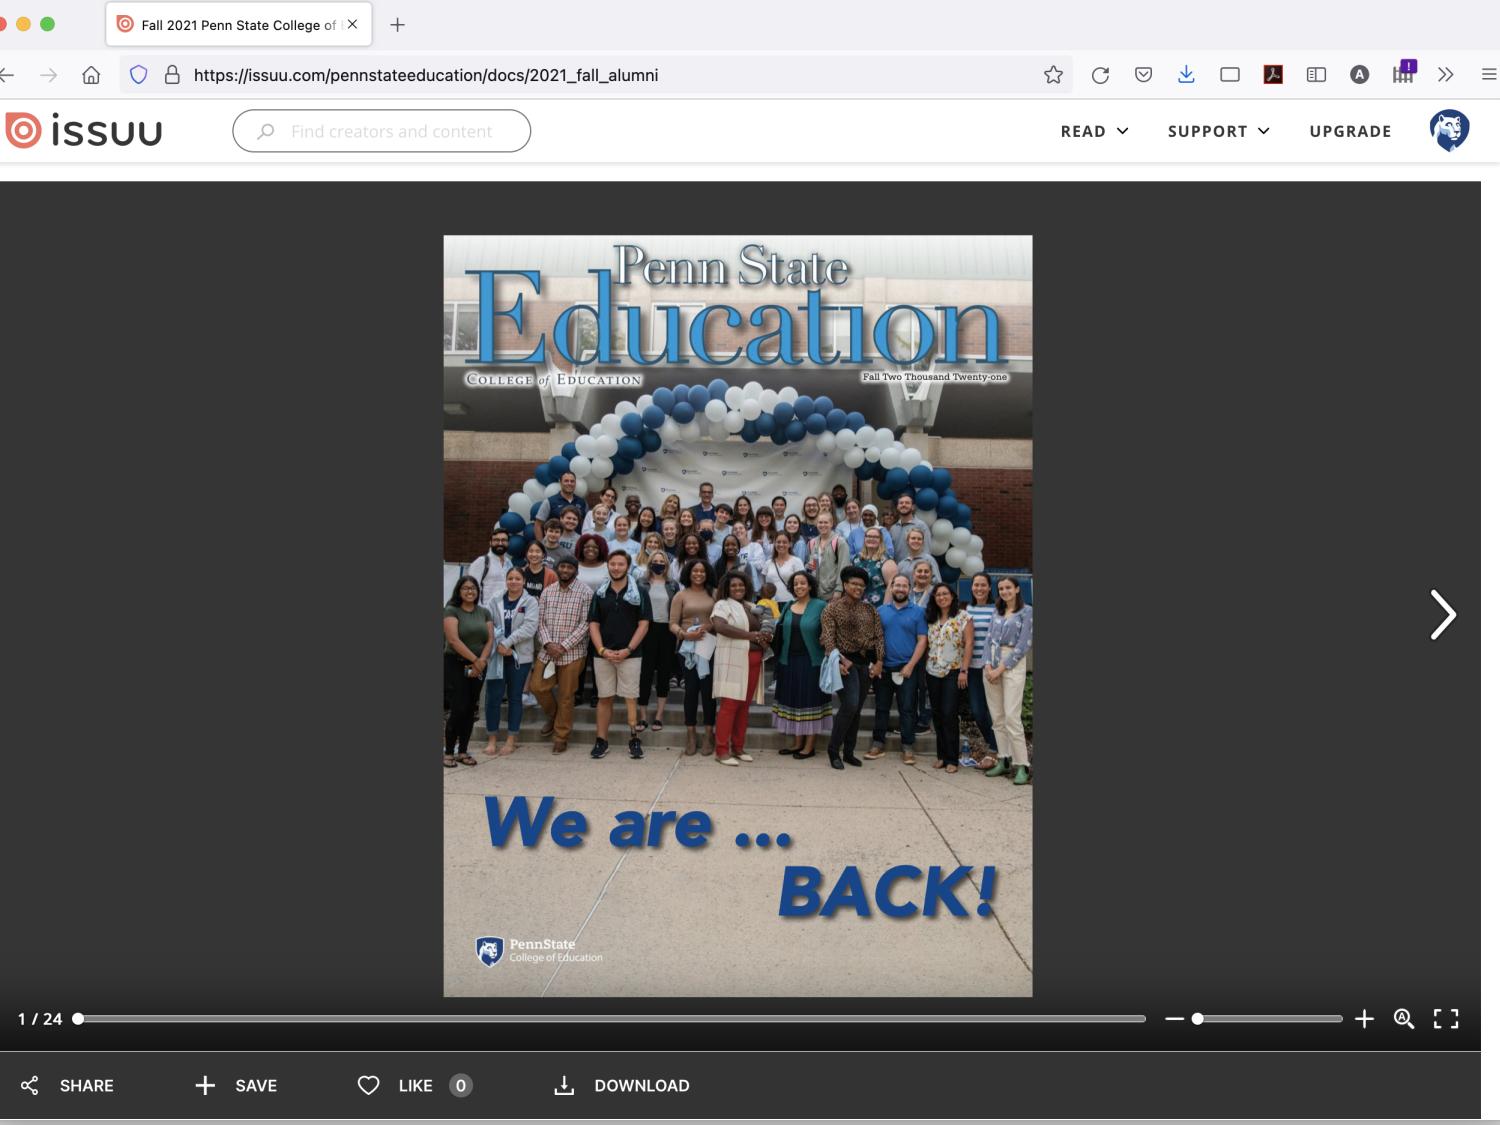
Task: Zoom out with the minus button
Action: coord(1174,1019)
